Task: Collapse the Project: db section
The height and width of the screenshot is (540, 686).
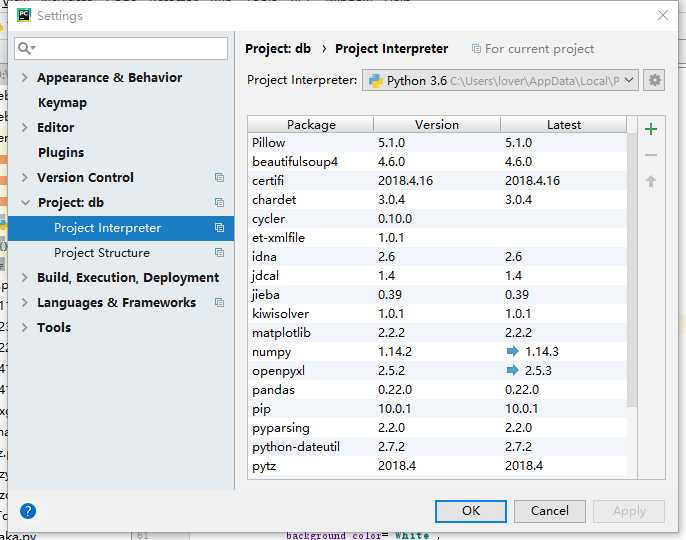Action: tap(25, 202)
